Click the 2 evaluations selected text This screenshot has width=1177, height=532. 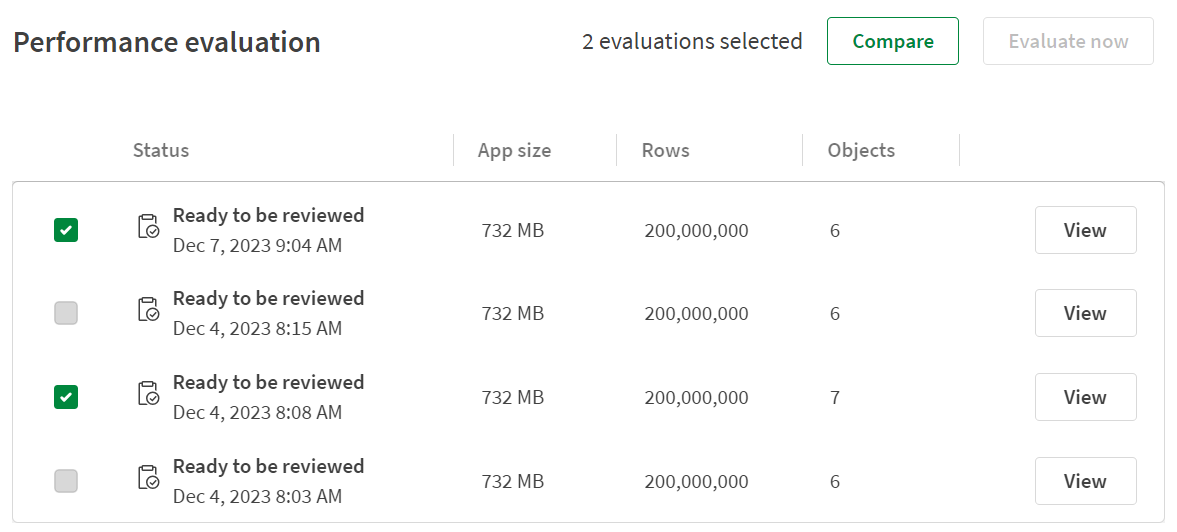tap(692, 41)
